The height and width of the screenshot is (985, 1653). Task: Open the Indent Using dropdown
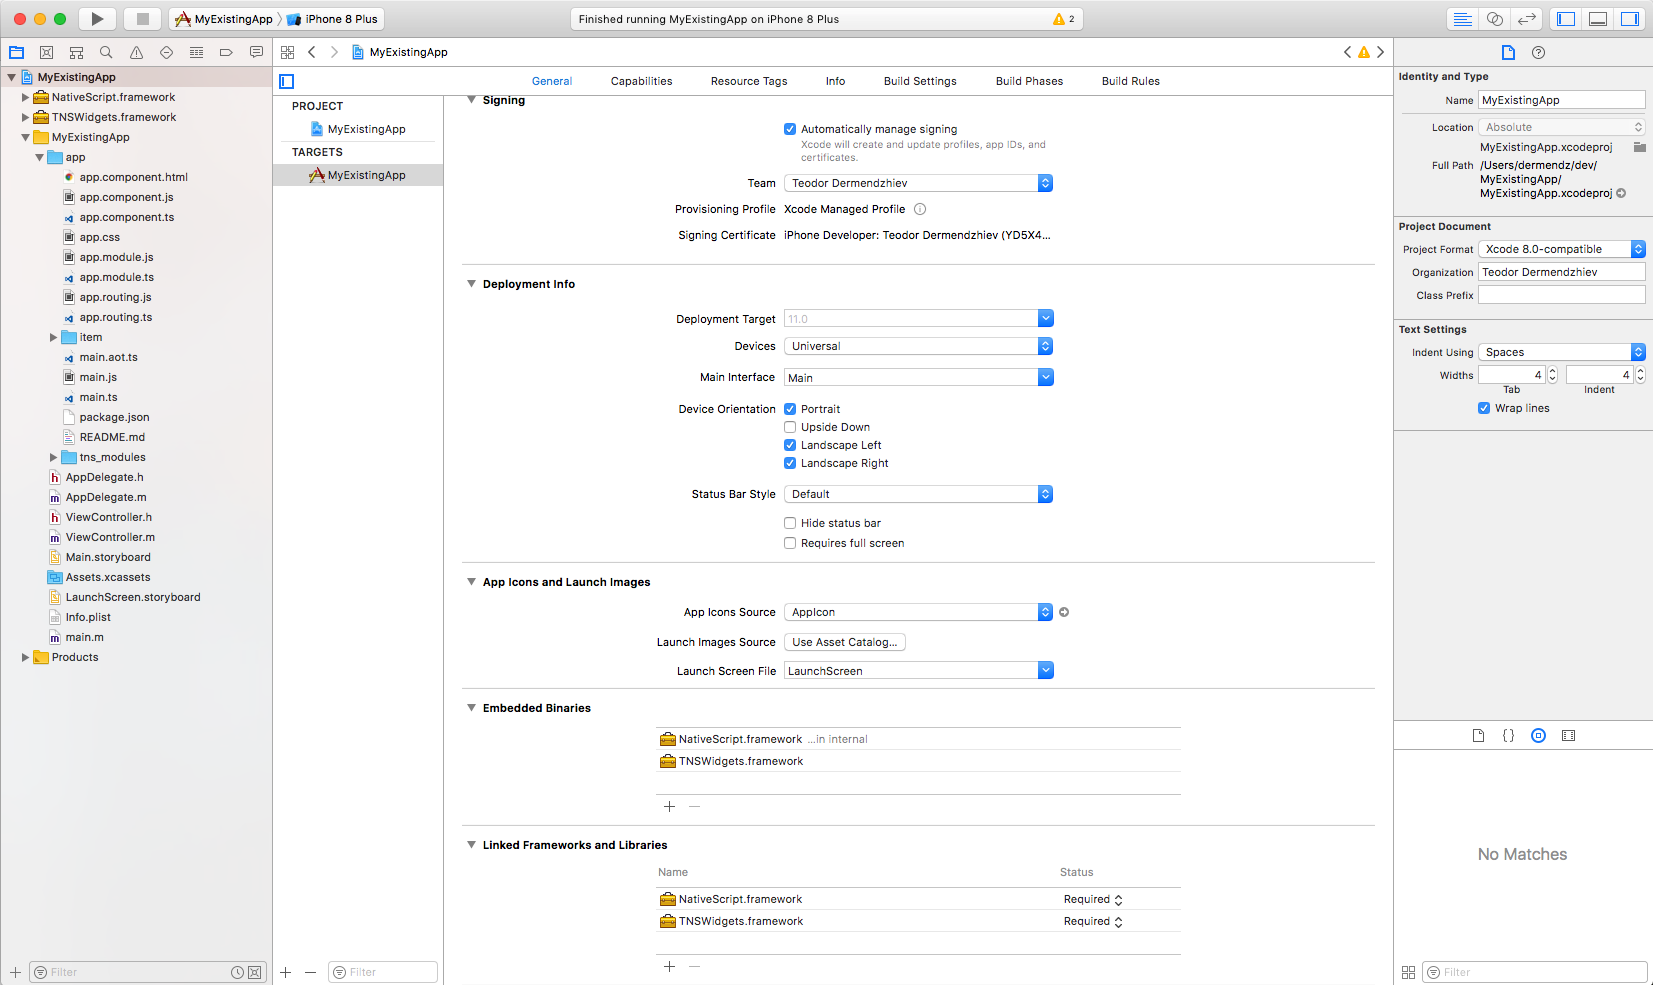coord(1562,352)
